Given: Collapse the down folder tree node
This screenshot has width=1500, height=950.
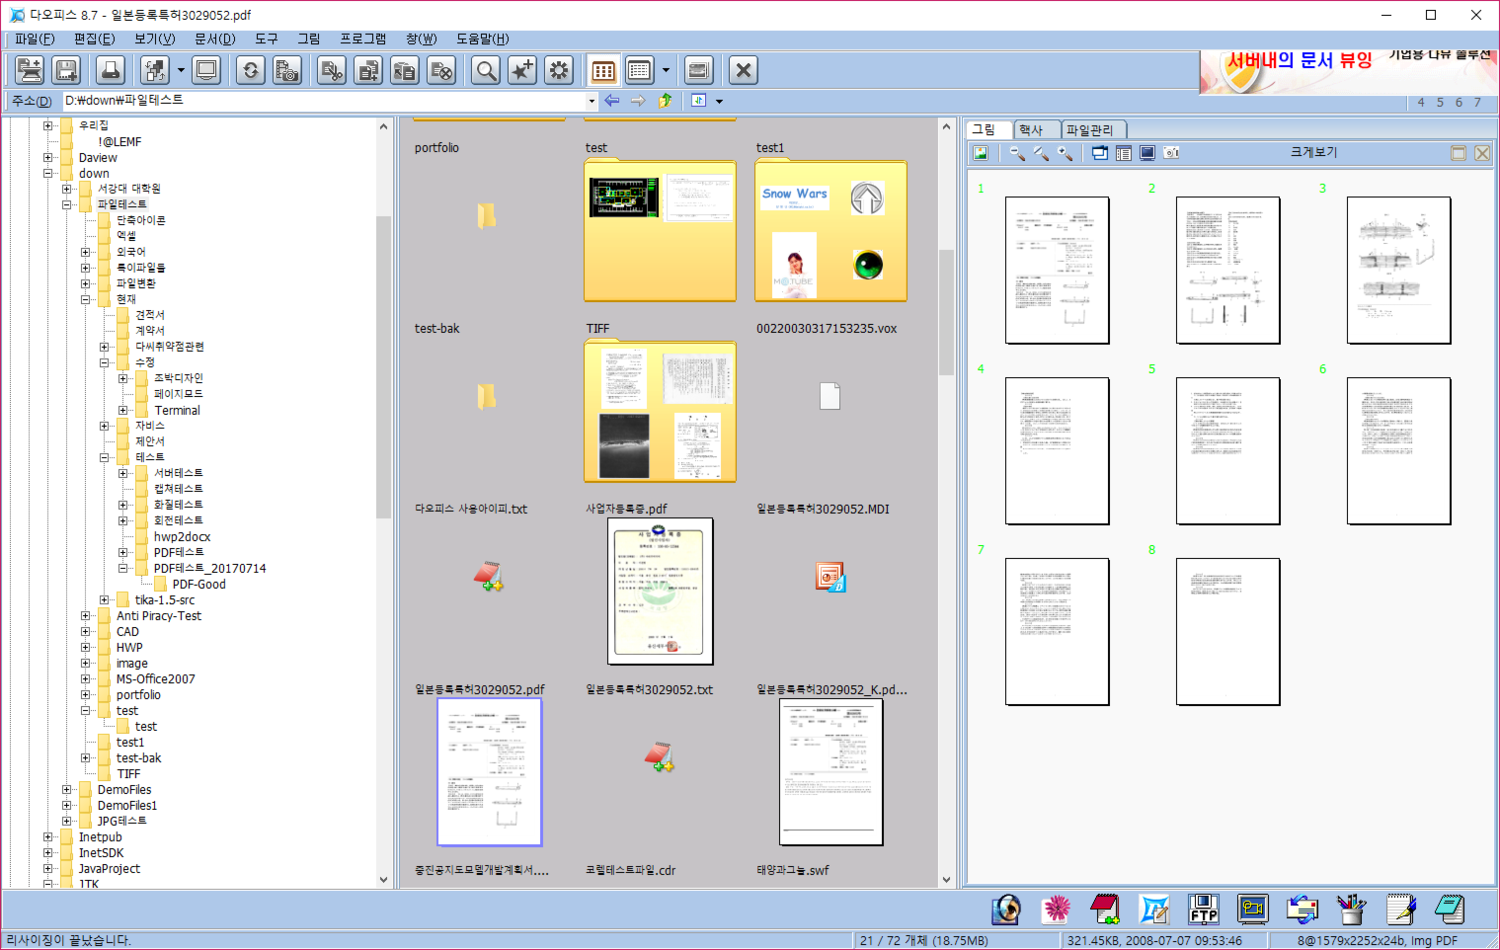Looking at the screenshot, I should (x=48, y=173).
